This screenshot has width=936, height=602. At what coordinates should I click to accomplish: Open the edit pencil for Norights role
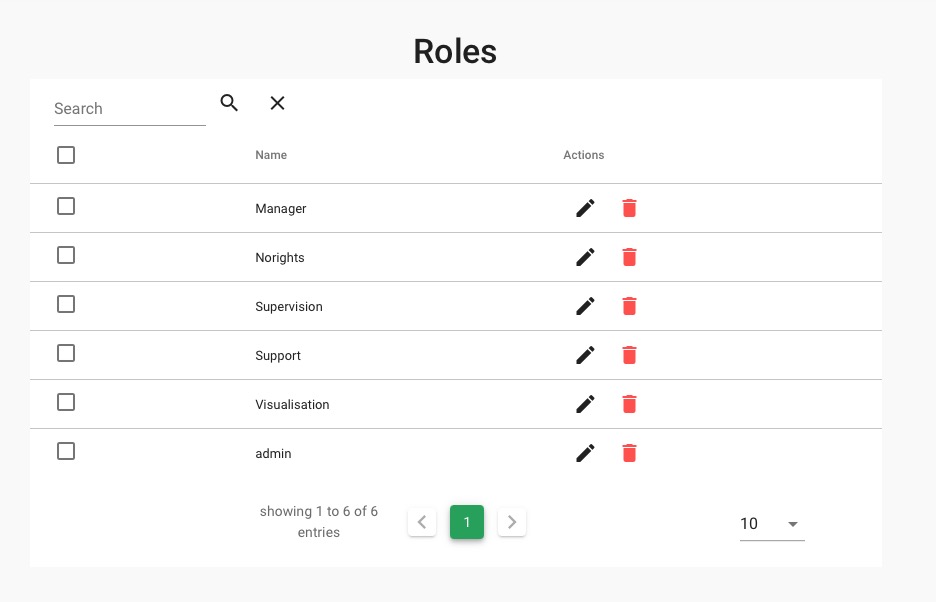coord(585,257)
